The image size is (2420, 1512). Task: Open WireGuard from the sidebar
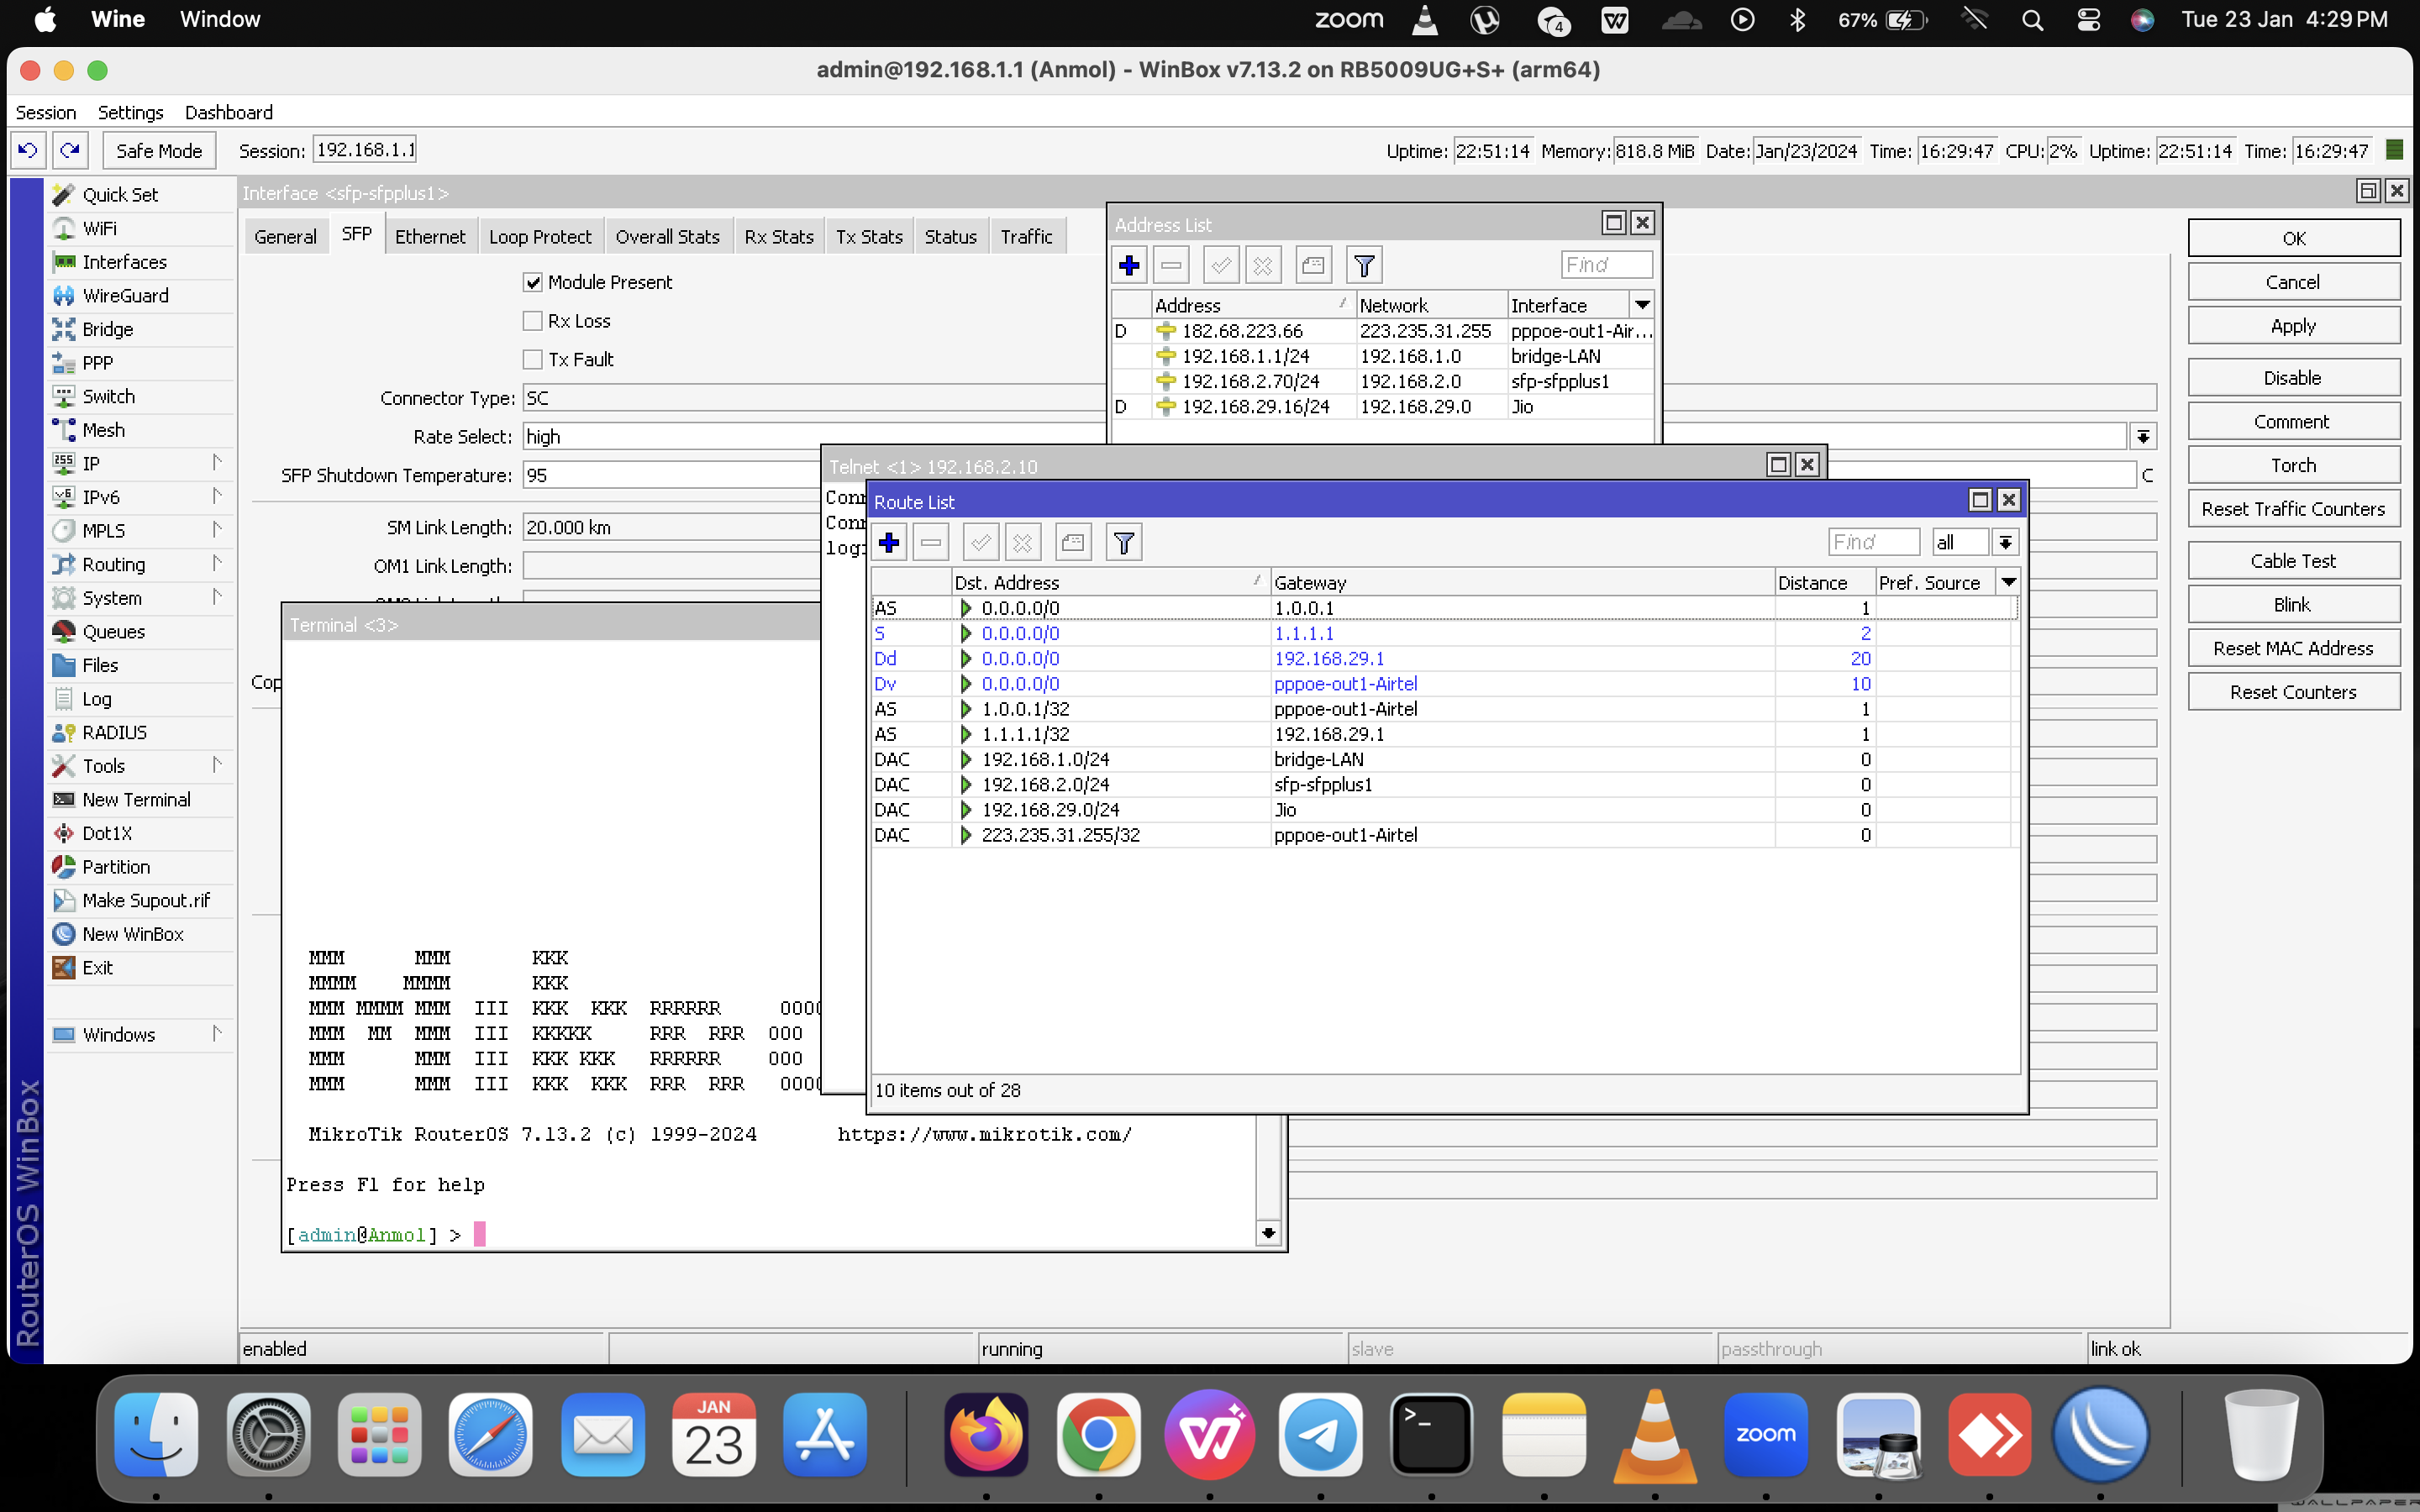[125, 296]
